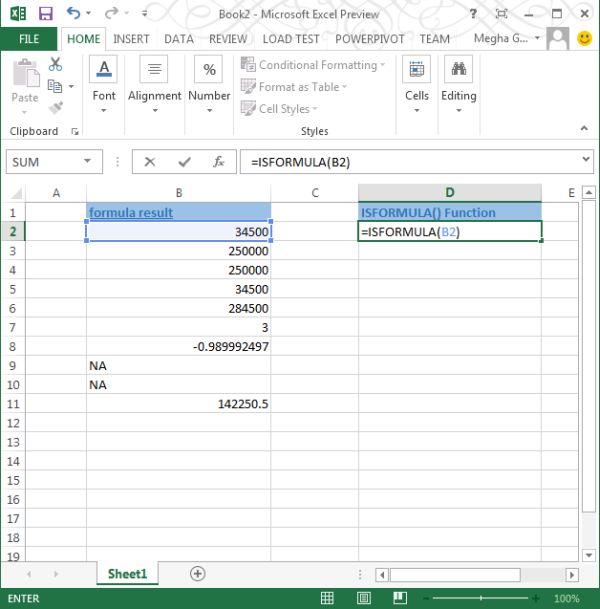Select row 6 header
The height and width of the screenshot is (609, 600).
[13, 308]
